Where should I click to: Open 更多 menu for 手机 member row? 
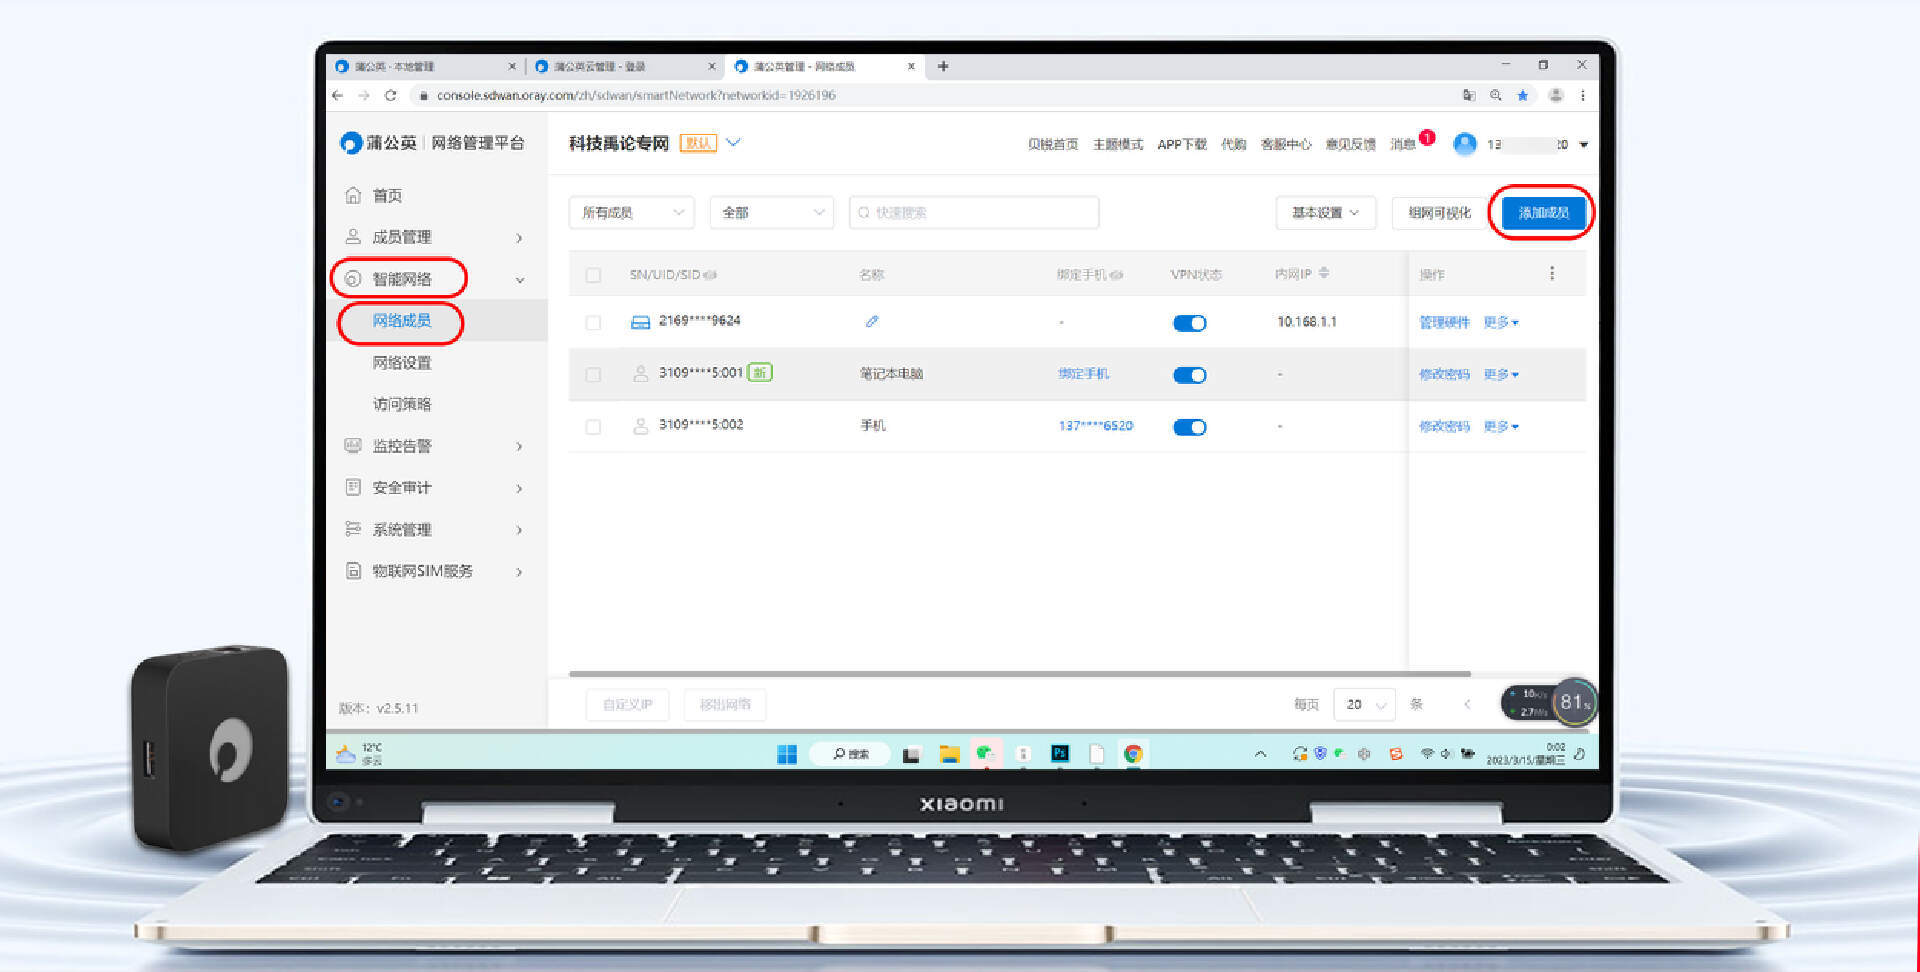(1500, 427)
